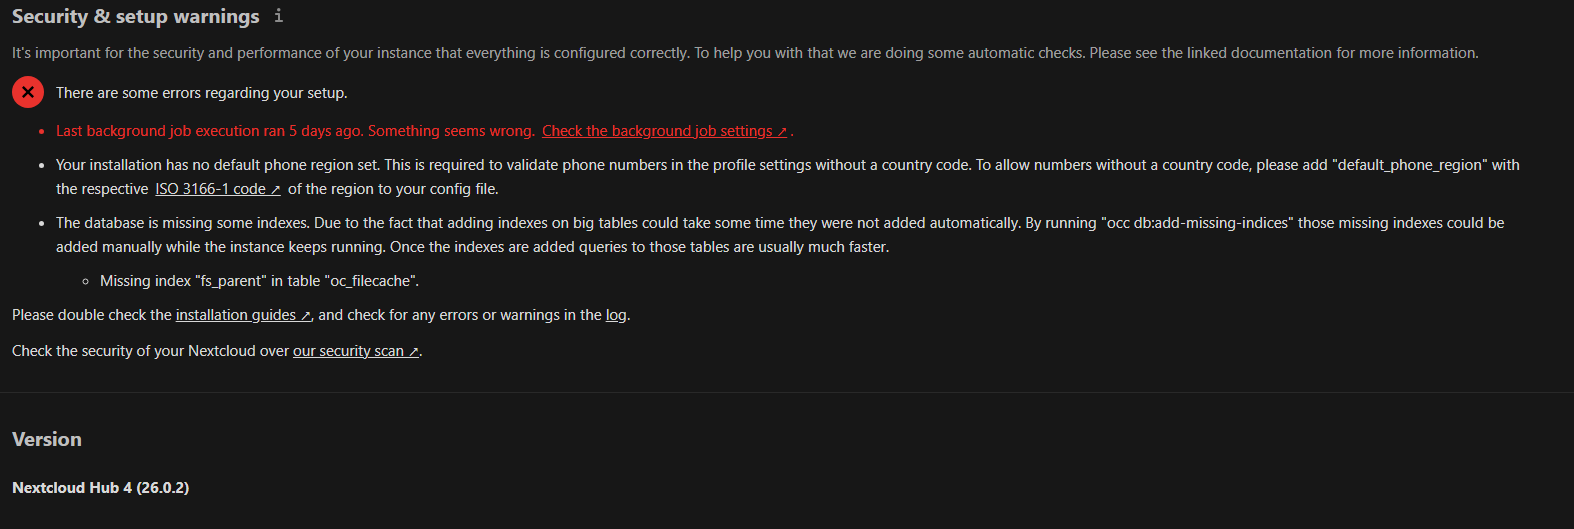Click the 'There are some errors' message
This screenshot has height=529, width=1574.
(201, 93)
